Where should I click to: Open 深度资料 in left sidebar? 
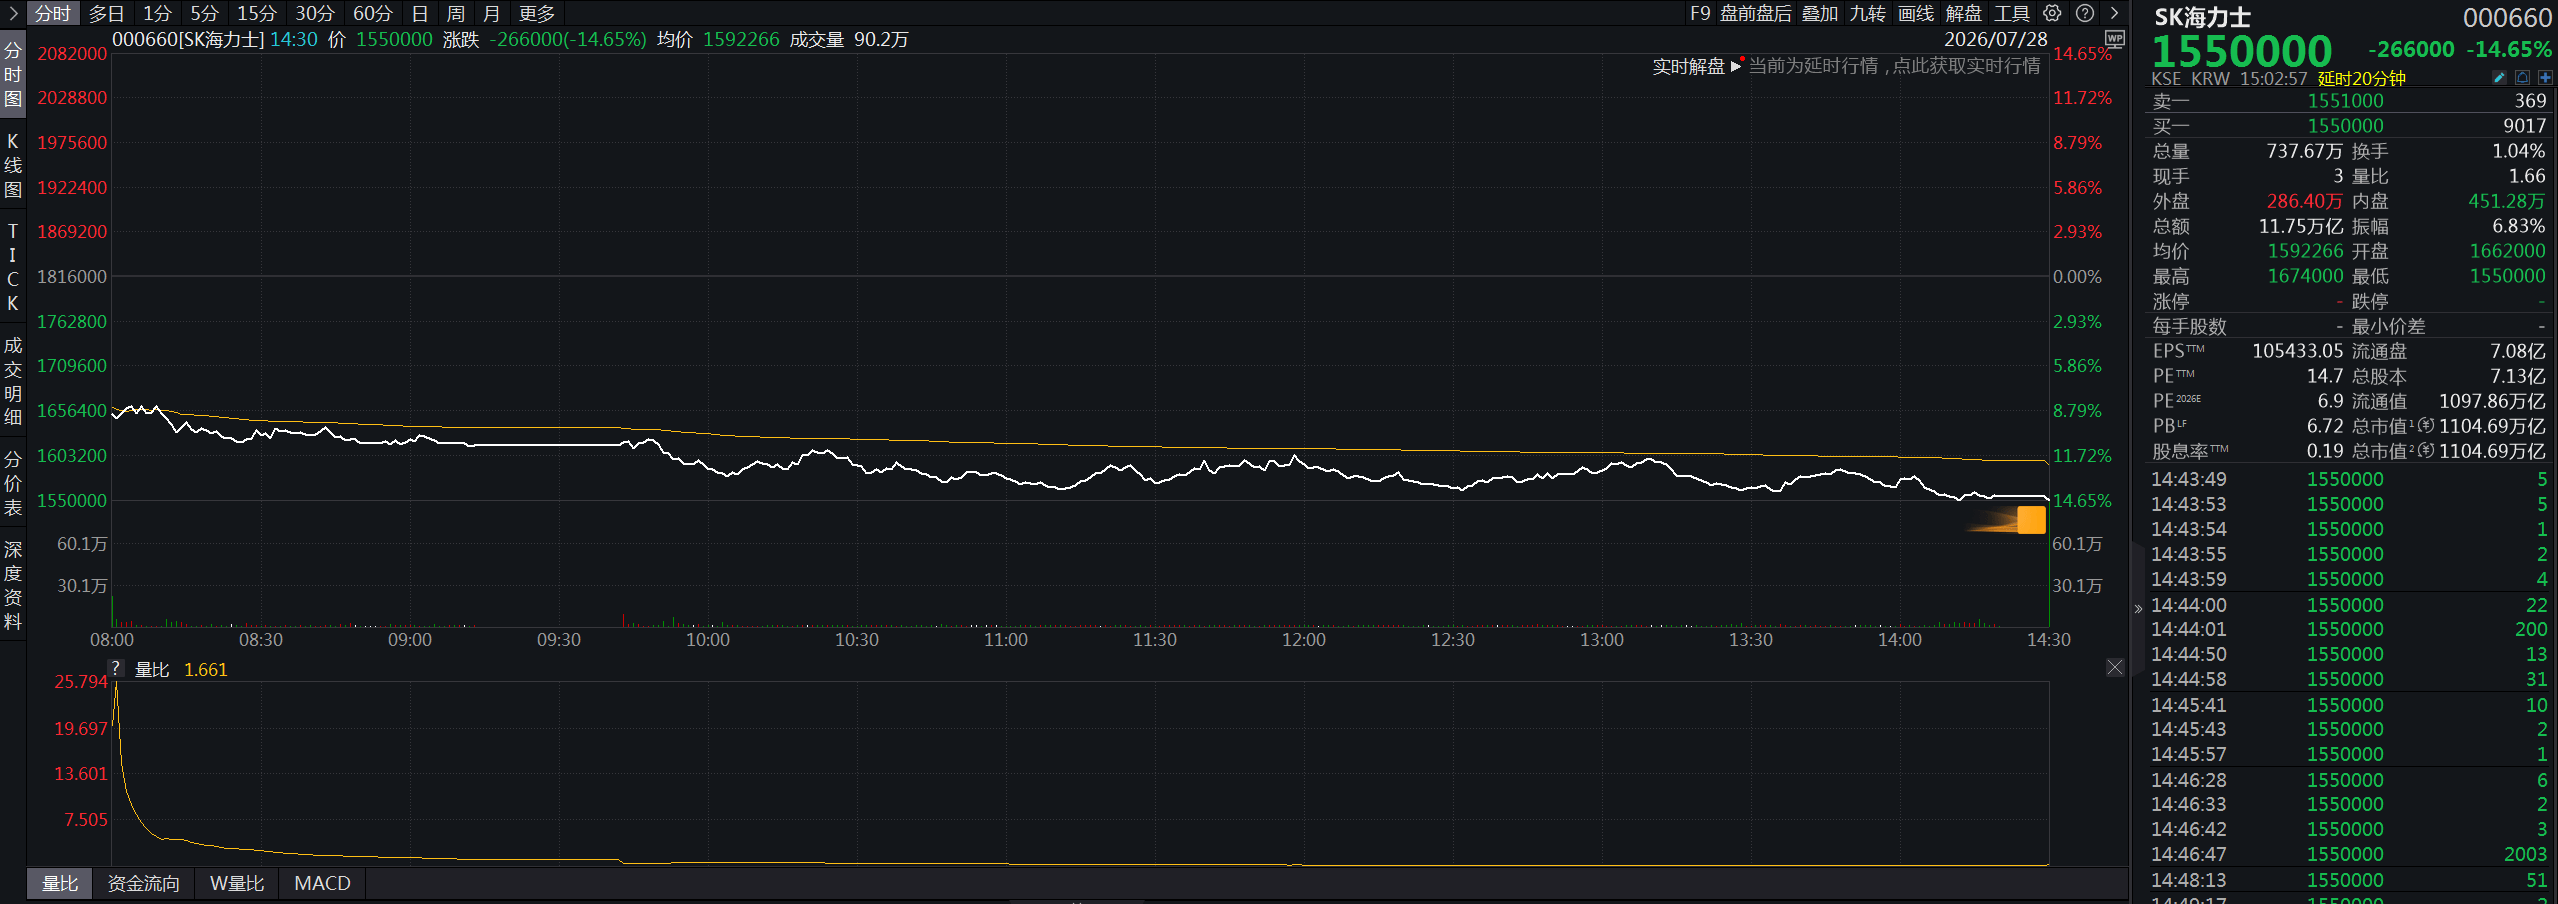click(13, 585)
